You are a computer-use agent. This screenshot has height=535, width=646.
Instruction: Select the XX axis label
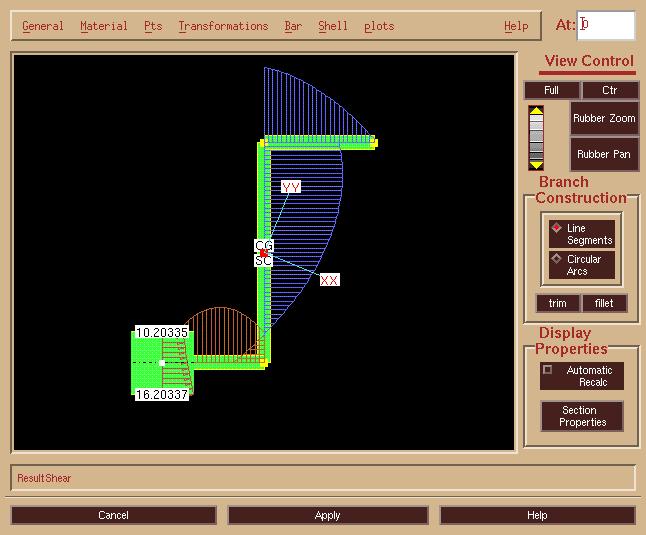329,280
